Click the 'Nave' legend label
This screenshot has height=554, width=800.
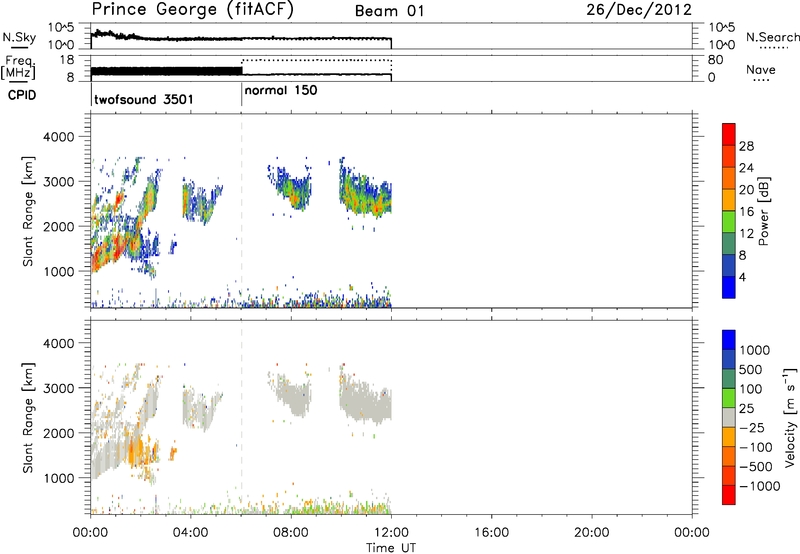coord(761,69)
